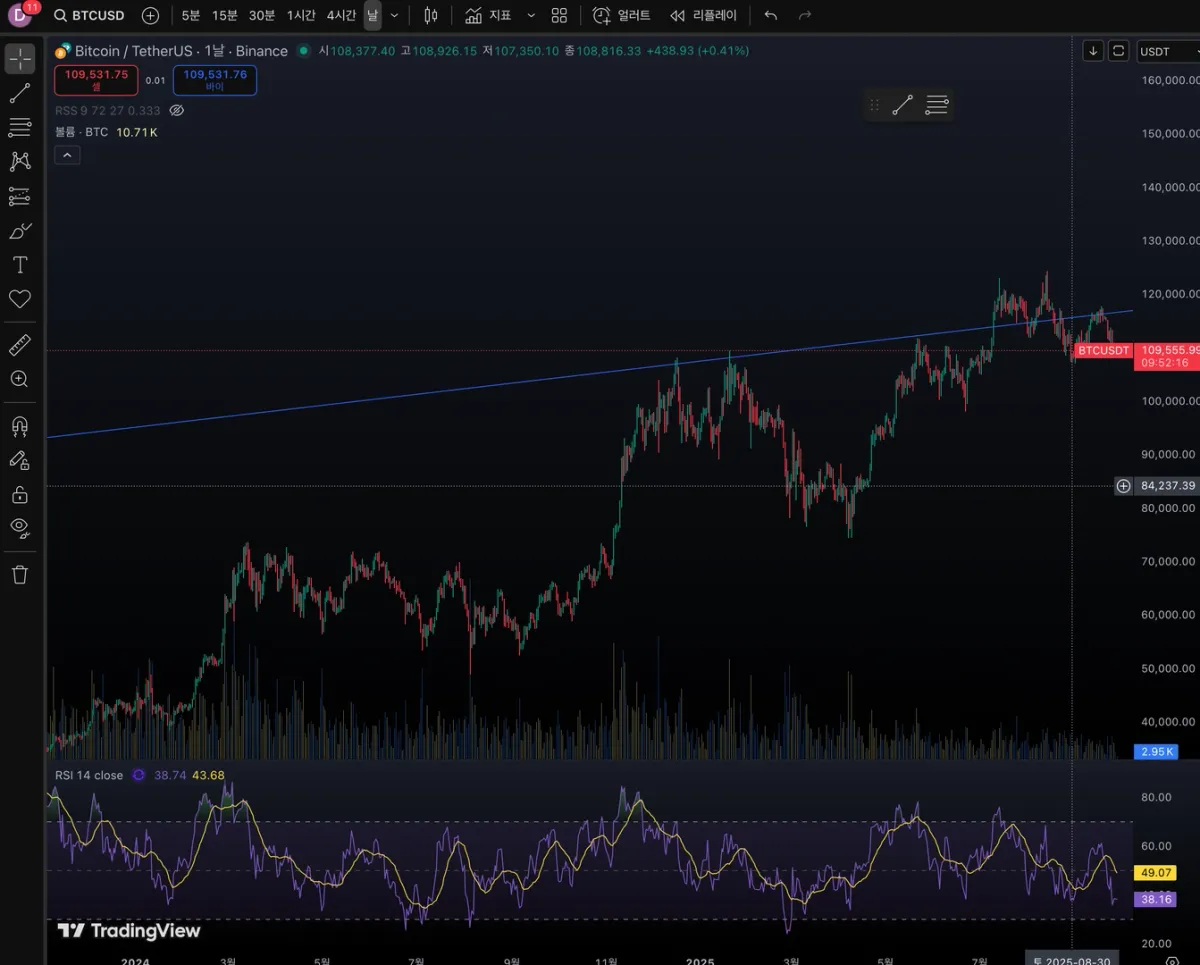The width and height of the screenshot is (1200, 965).
Task: Click the trash remove drawings icon
Action: [19, 575]
